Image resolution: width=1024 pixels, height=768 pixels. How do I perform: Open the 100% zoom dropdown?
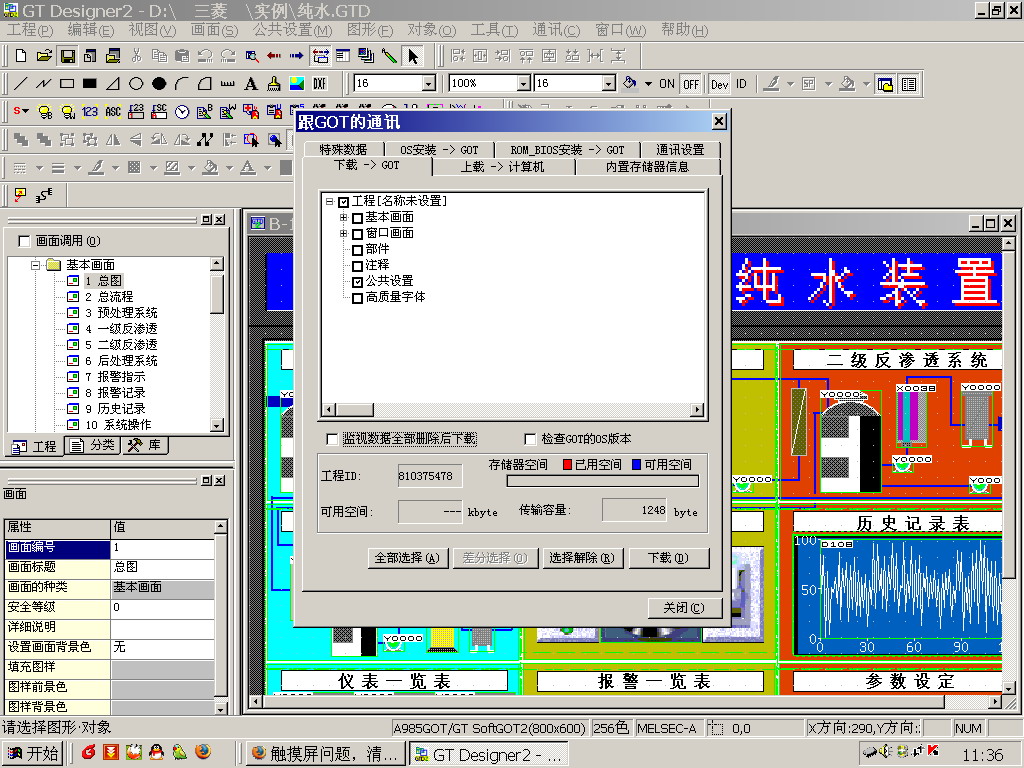pyautogui.click(x=522, y=84)
